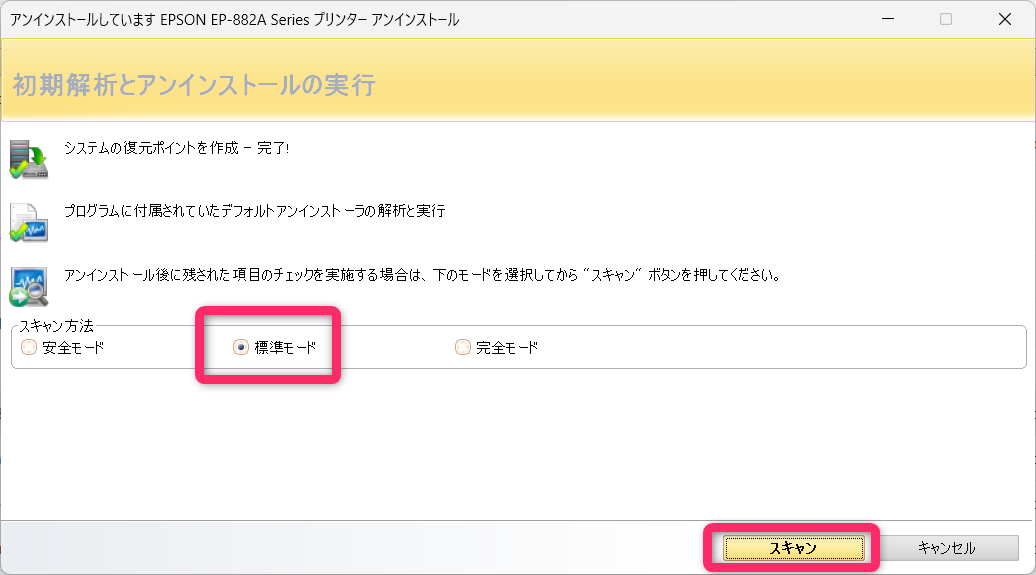Screen dimensions: 1036x575
Task: Click the leftover scan magnifier icon
Action: click(29, 285)
